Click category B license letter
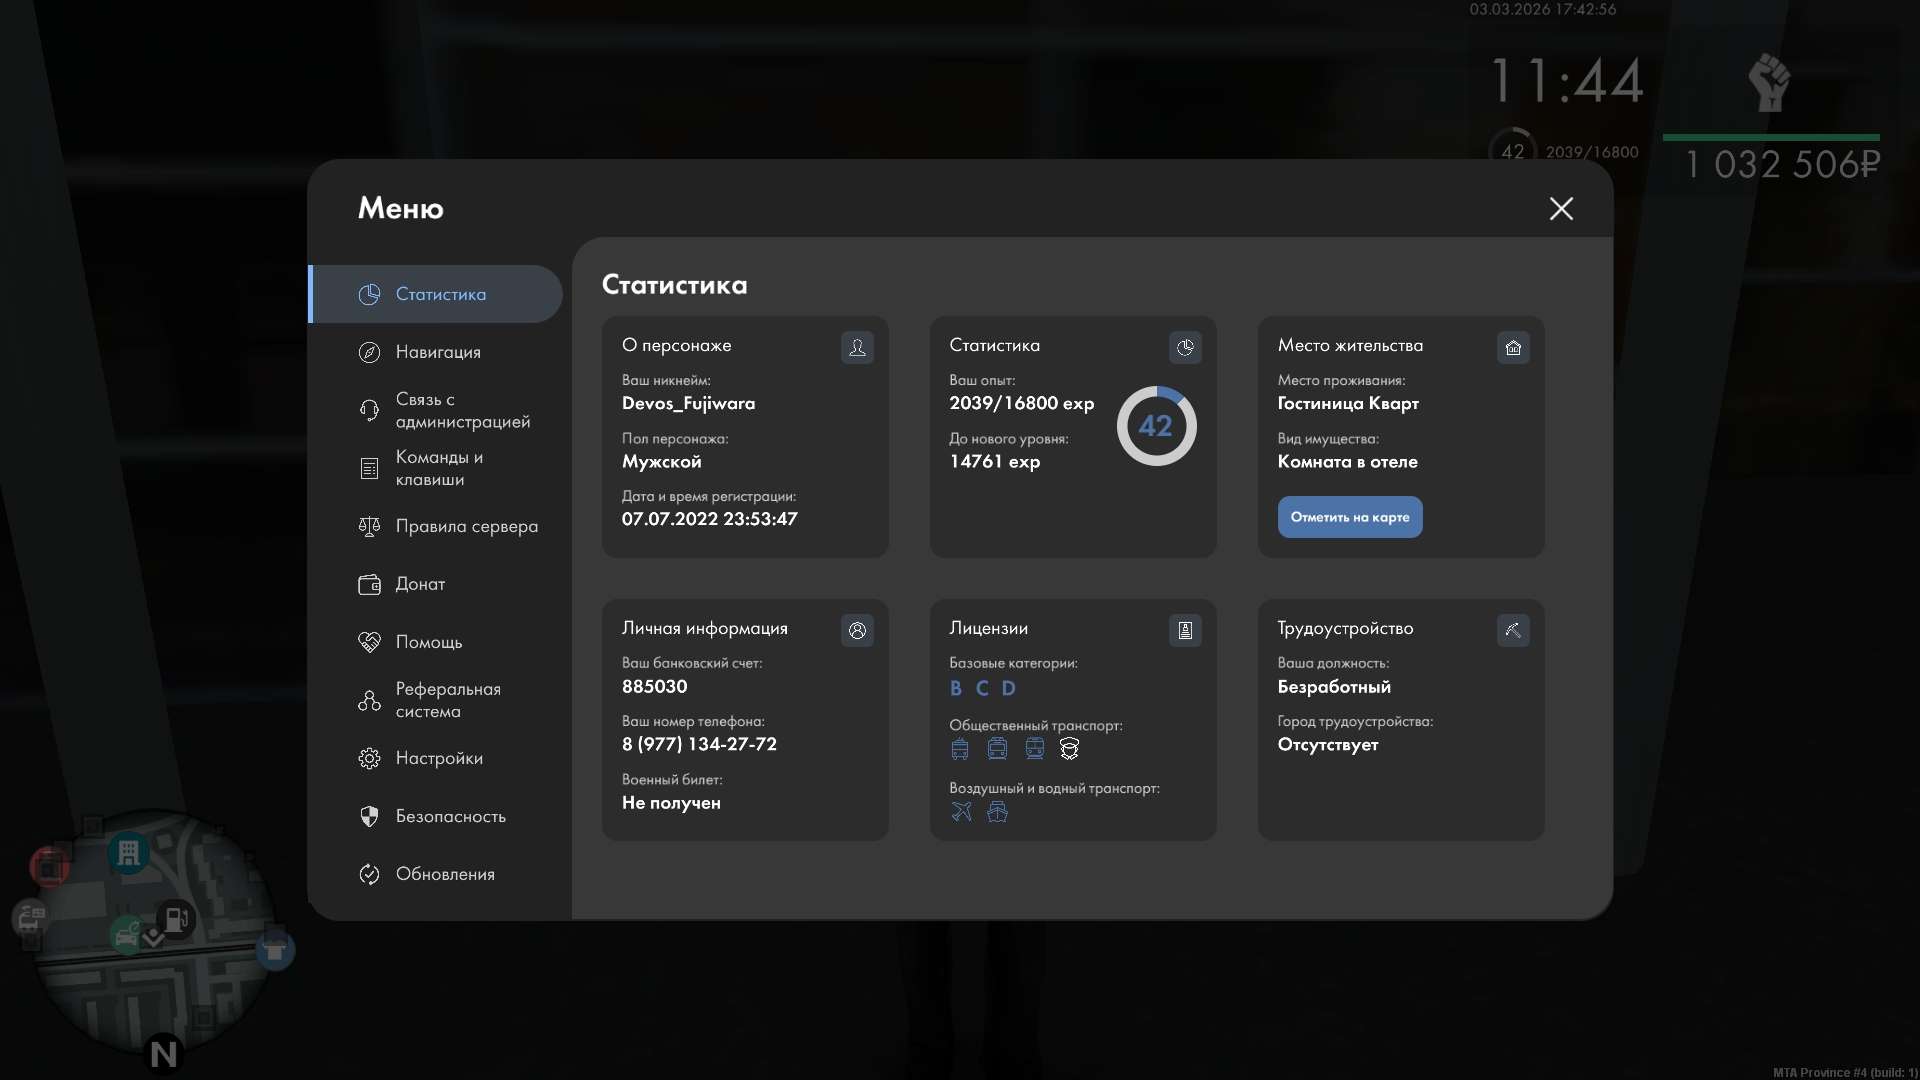The width and height of the screenshot is (1920, 1080). (956, 688)
